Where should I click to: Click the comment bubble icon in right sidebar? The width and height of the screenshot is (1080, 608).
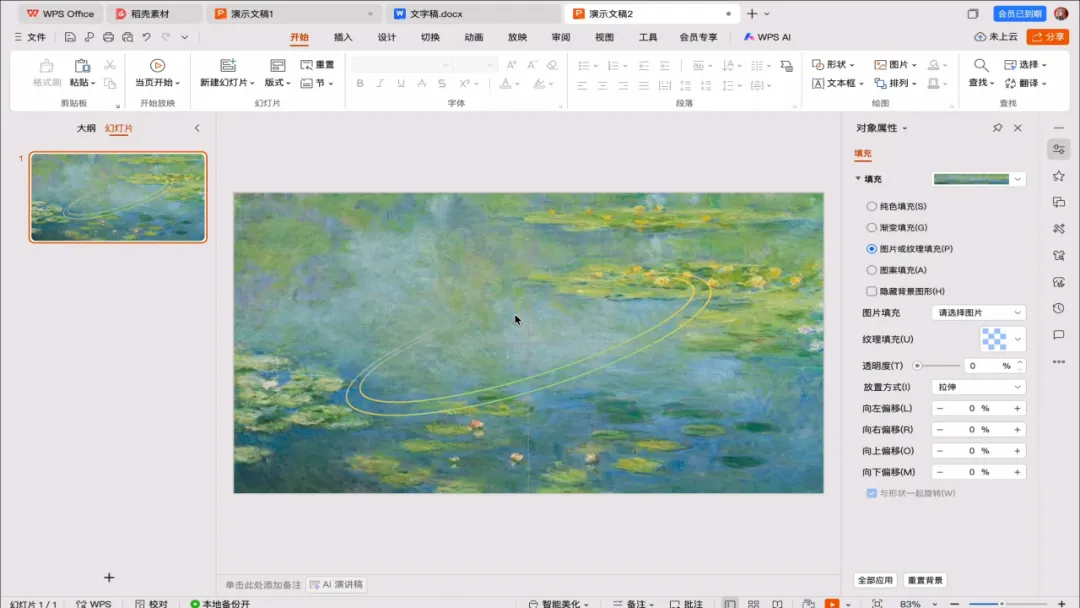(1059, 335)
